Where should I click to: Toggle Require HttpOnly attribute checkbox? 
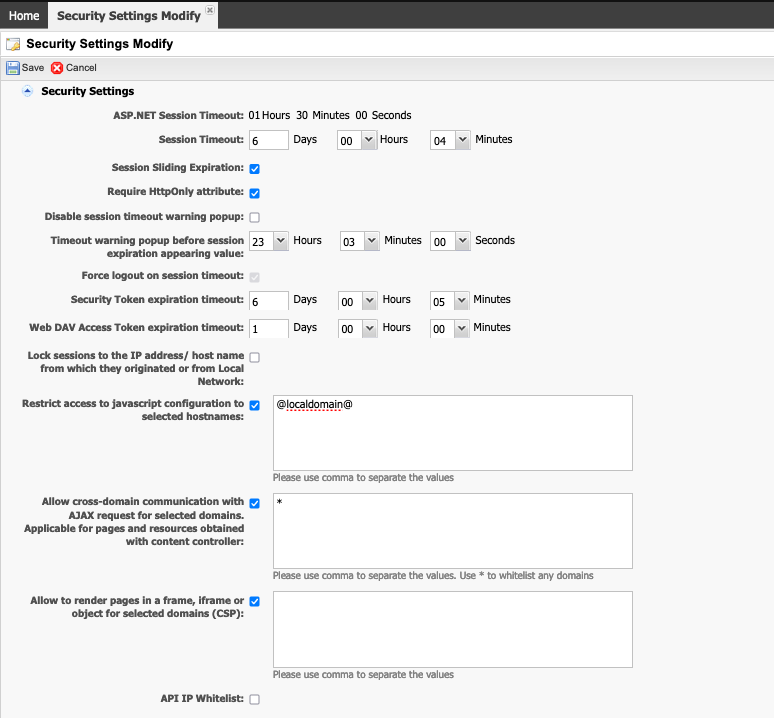point(255,193)
